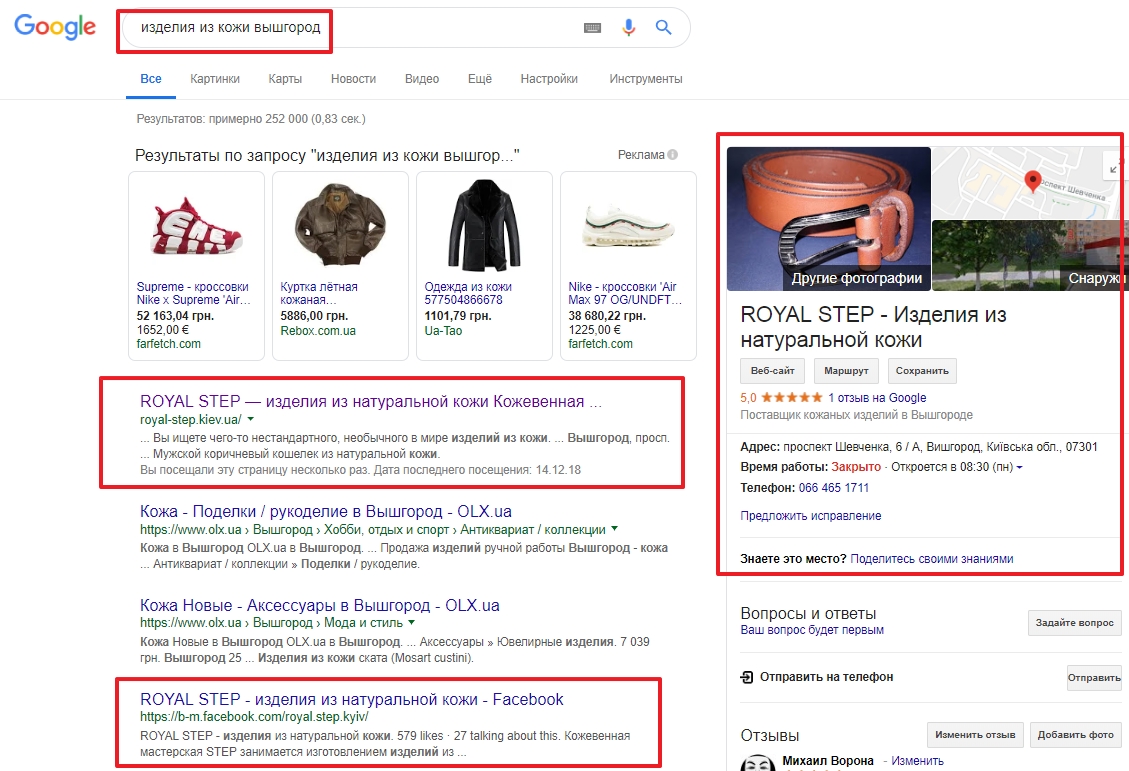Switch to the Карты tab
1129x771 pixels.
pyautogui.click(x=285, y=79)
